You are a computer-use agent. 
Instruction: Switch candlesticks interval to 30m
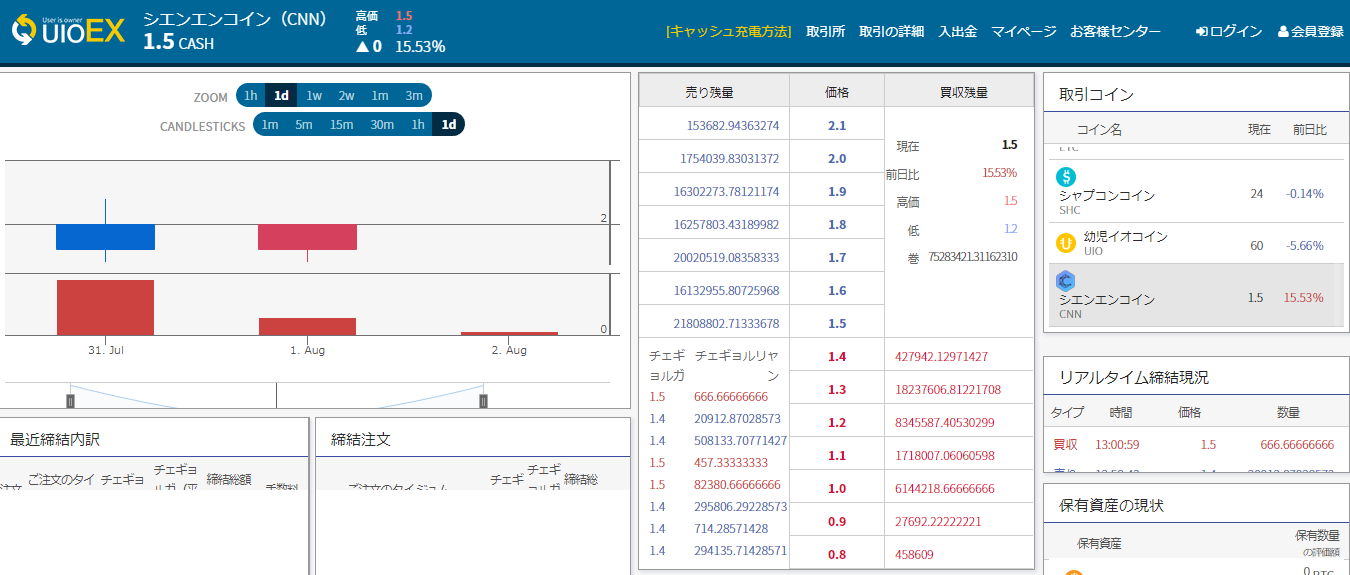click(382, 125)
